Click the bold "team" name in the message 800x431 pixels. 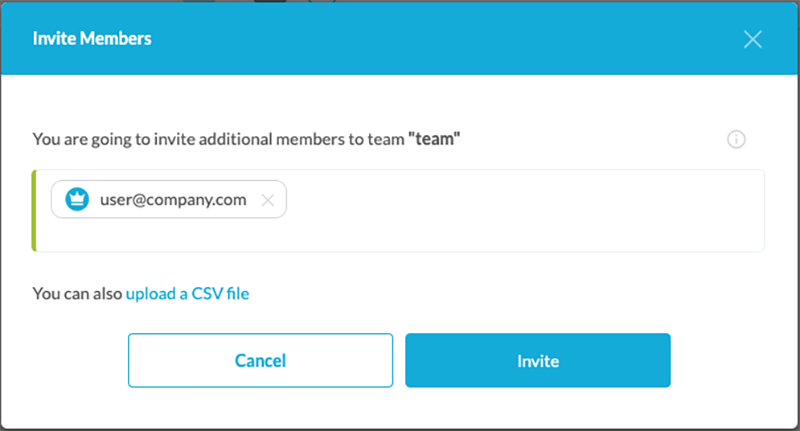pyautogui.click(x=434, y=140)
